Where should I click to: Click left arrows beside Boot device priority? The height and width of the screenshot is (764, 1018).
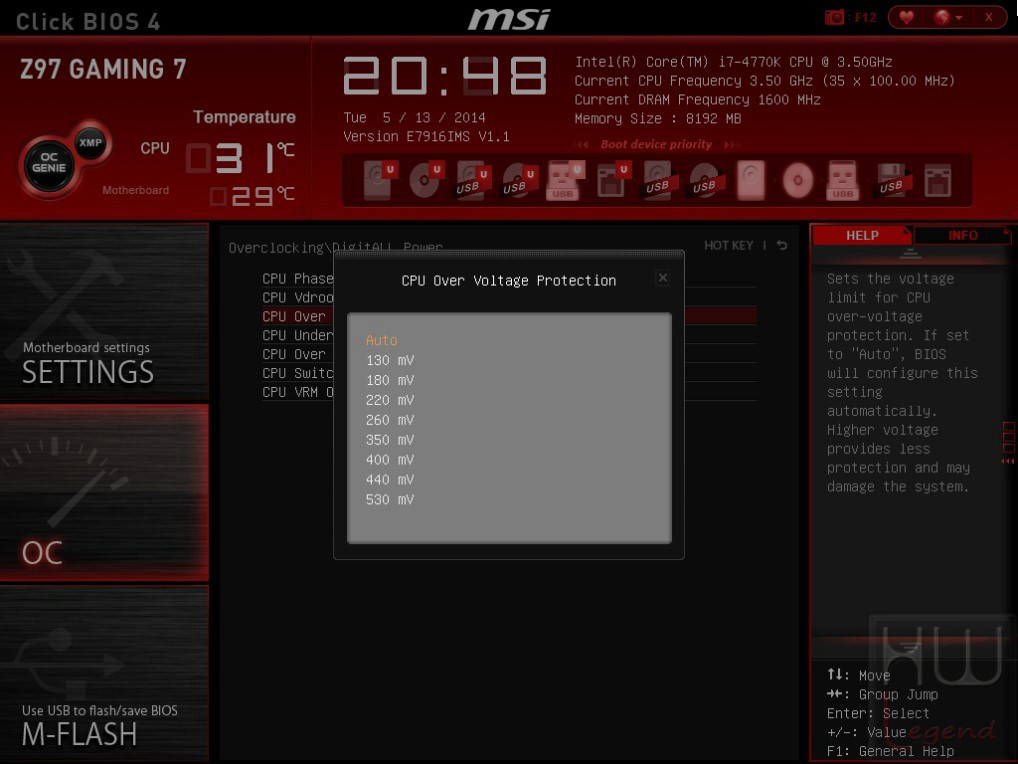582,145
